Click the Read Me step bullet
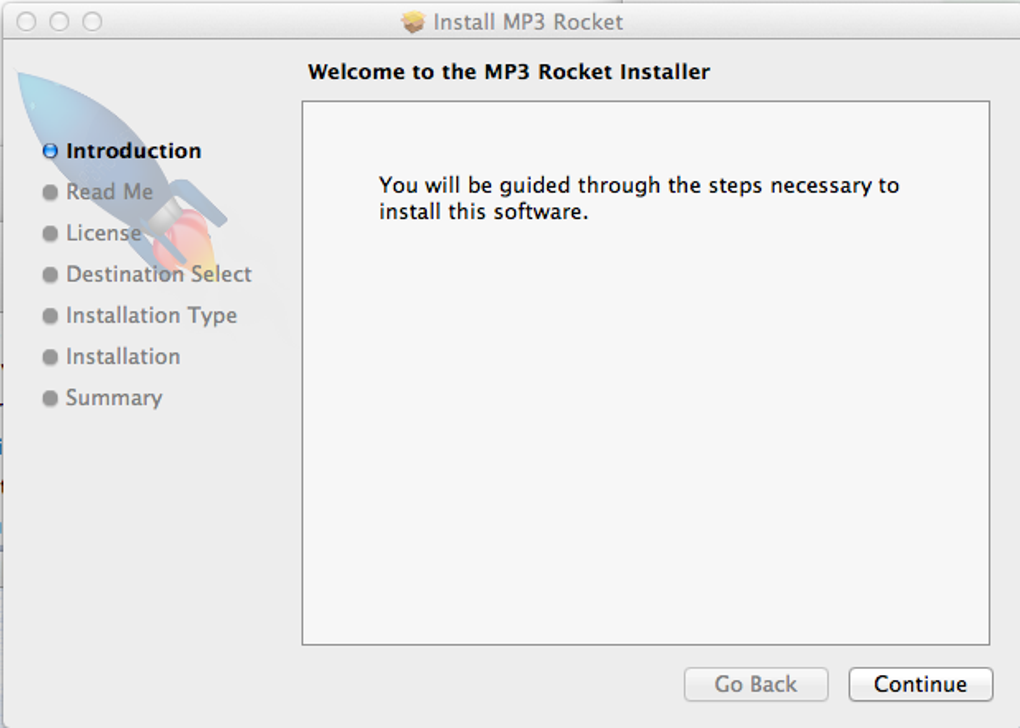This screenshot has width=1020, height=728. pos(50,193)
